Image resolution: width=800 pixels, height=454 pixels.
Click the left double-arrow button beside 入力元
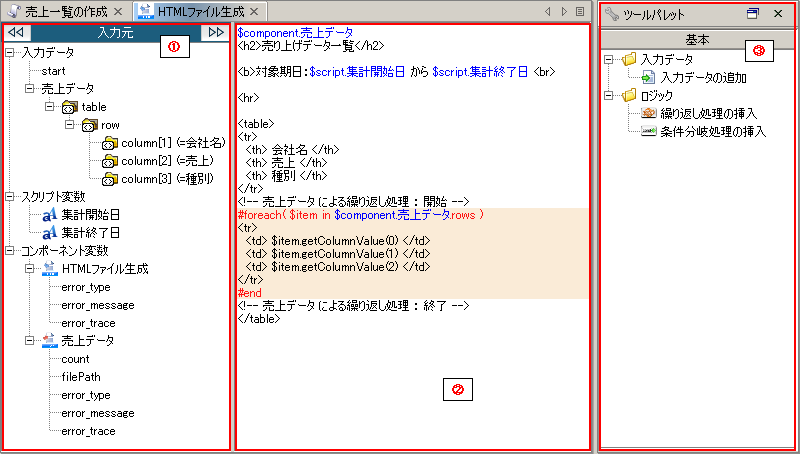coord(17,33)
